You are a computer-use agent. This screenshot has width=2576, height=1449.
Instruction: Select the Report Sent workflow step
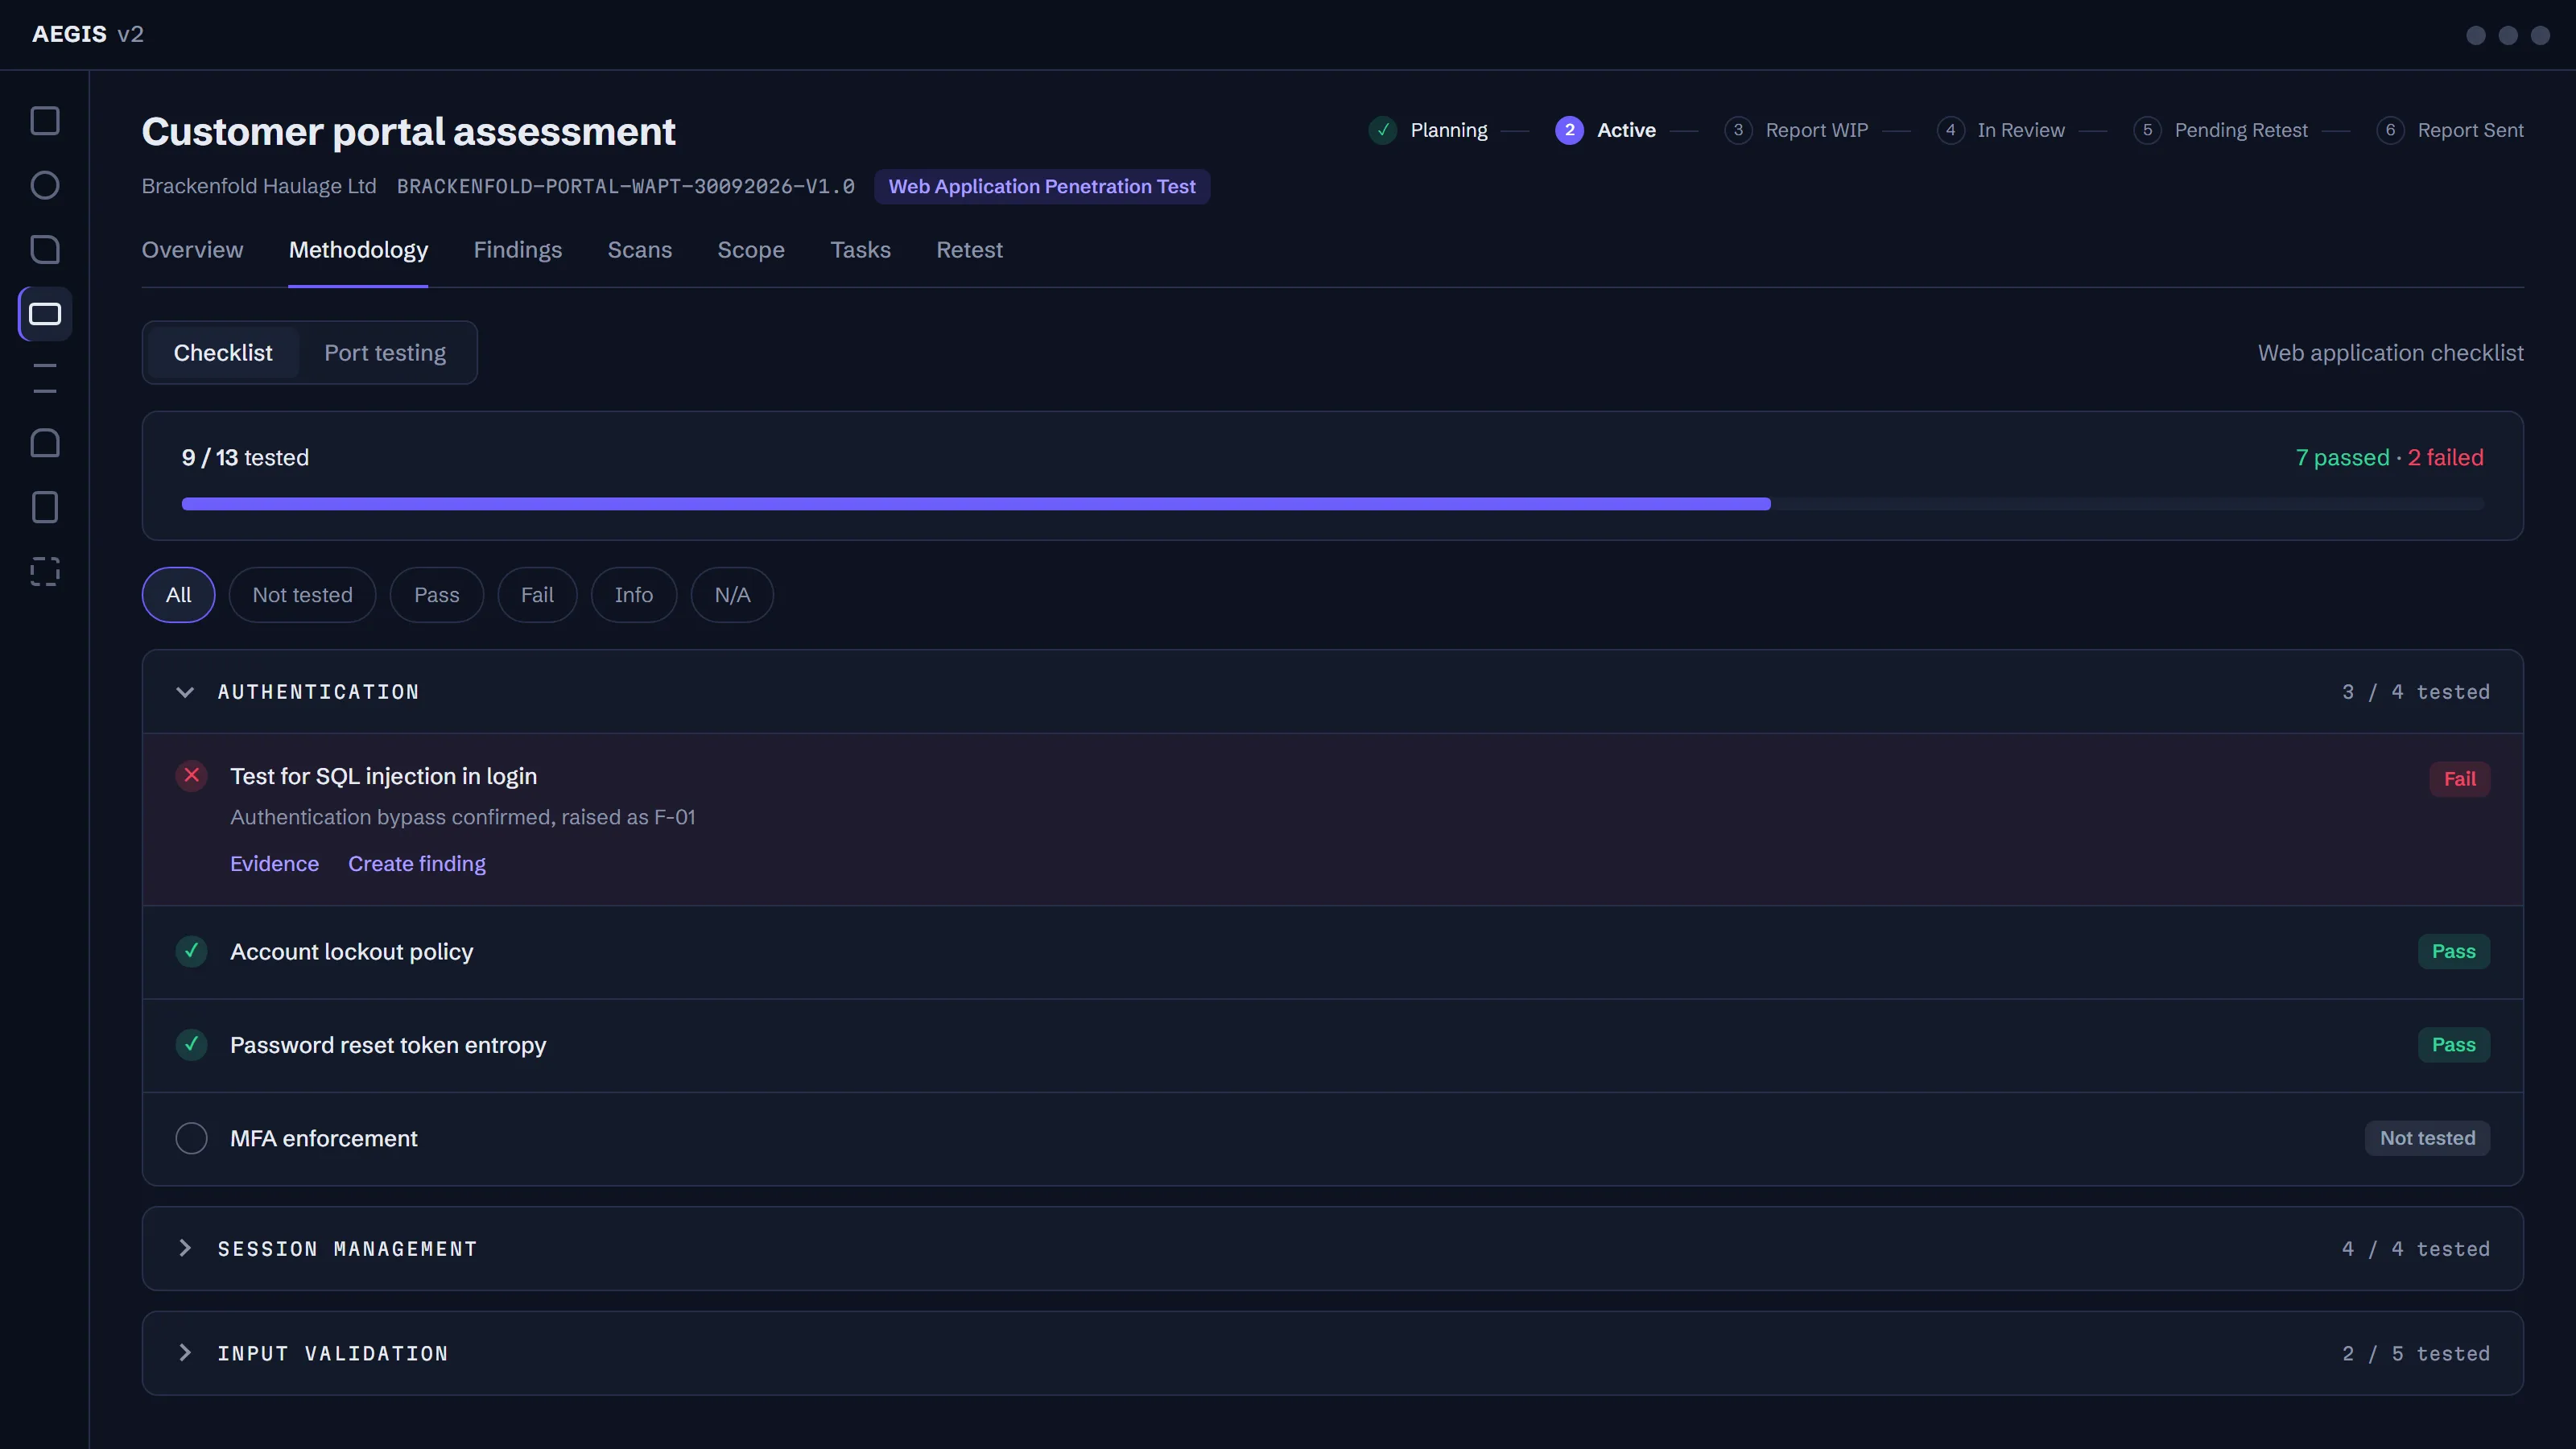click(x=2450, y=130)
